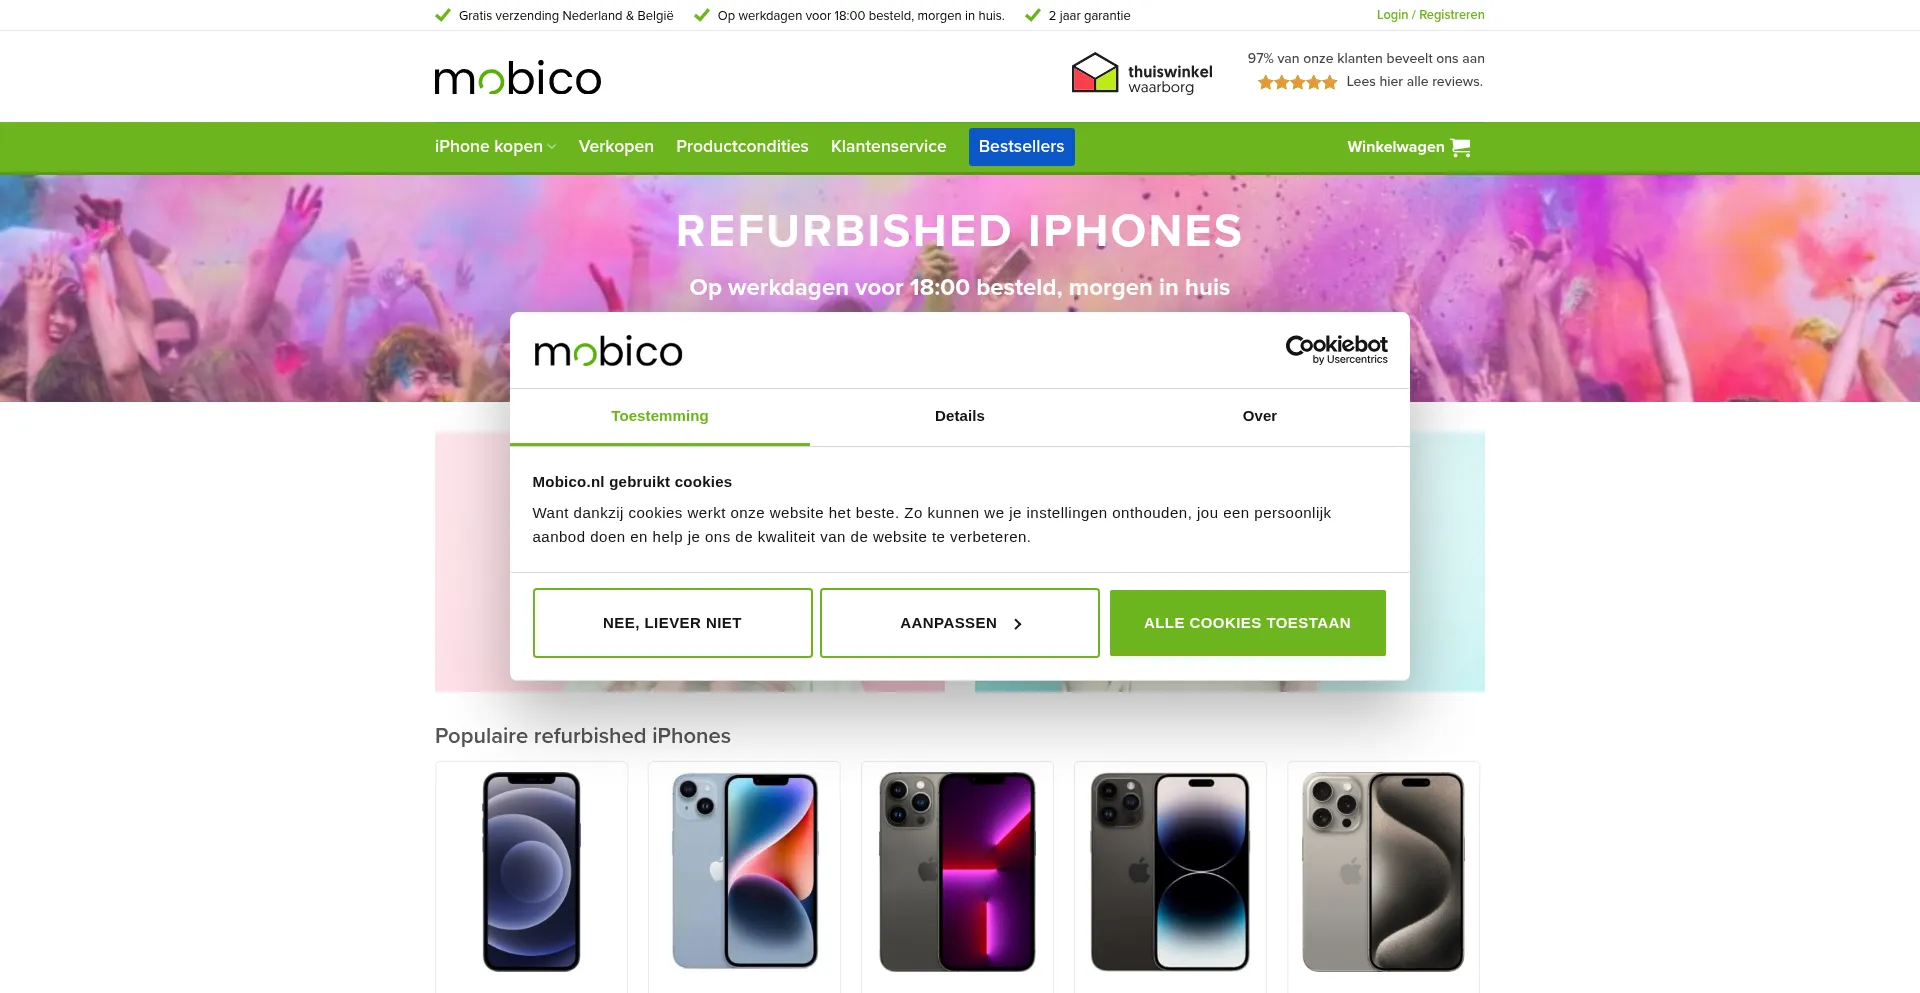1920x993 pixels.
Task: Click the Thuiswinkel Waarborg logo
Action: pos(1142,73)
